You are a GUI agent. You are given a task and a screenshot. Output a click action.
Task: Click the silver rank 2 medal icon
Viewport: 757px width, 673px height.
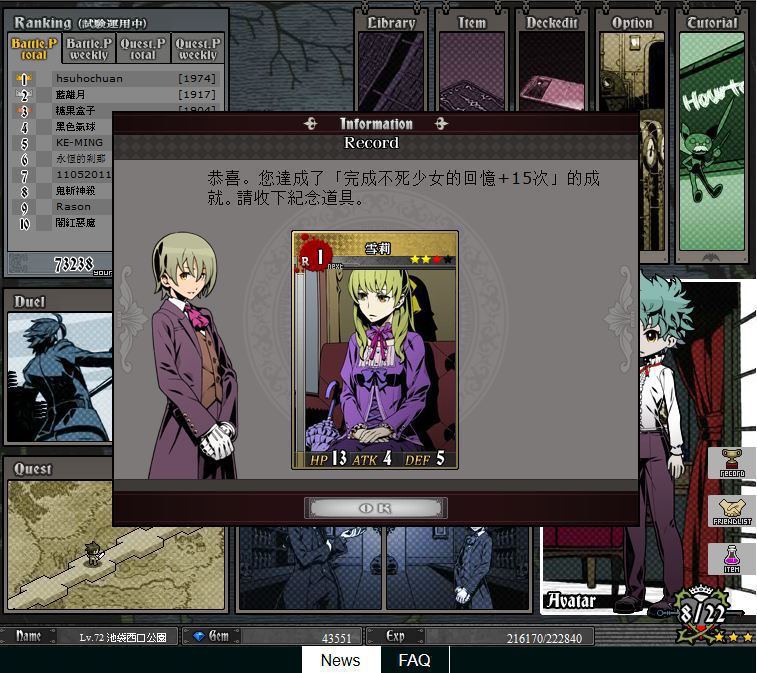tap(24, 95)
